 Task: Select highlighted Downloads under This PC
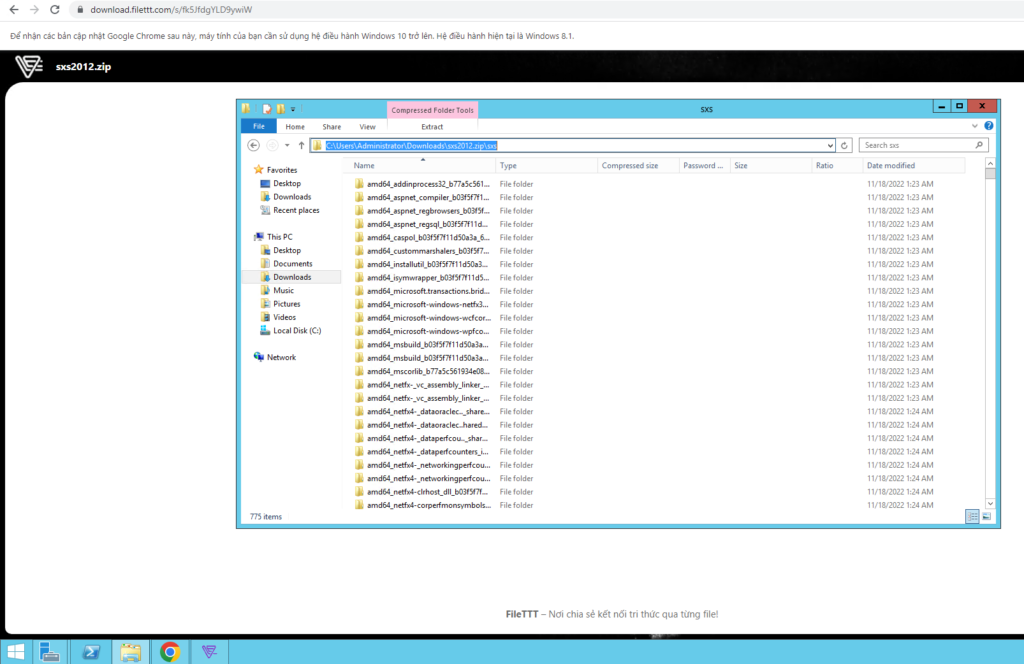292,277
